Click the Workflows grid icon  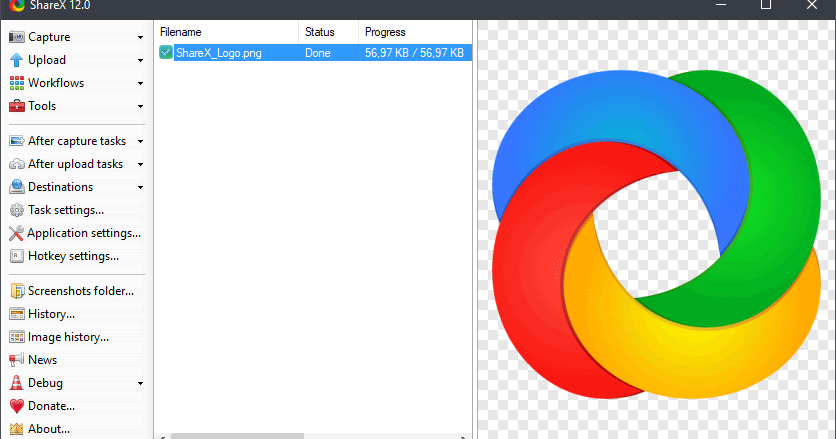coord(17,83)
